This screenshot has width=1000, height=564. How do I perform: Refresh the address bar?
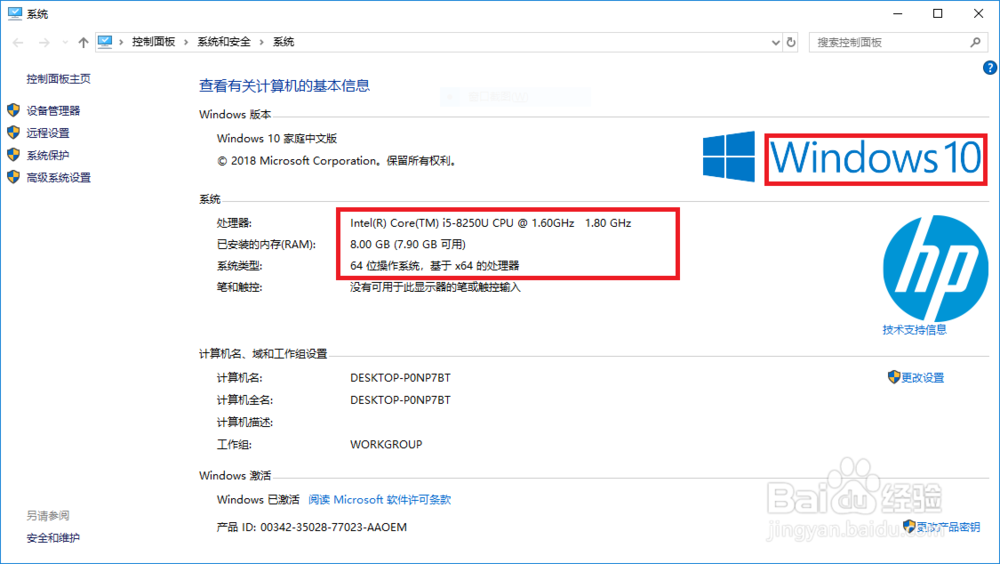tap(791, 42)
